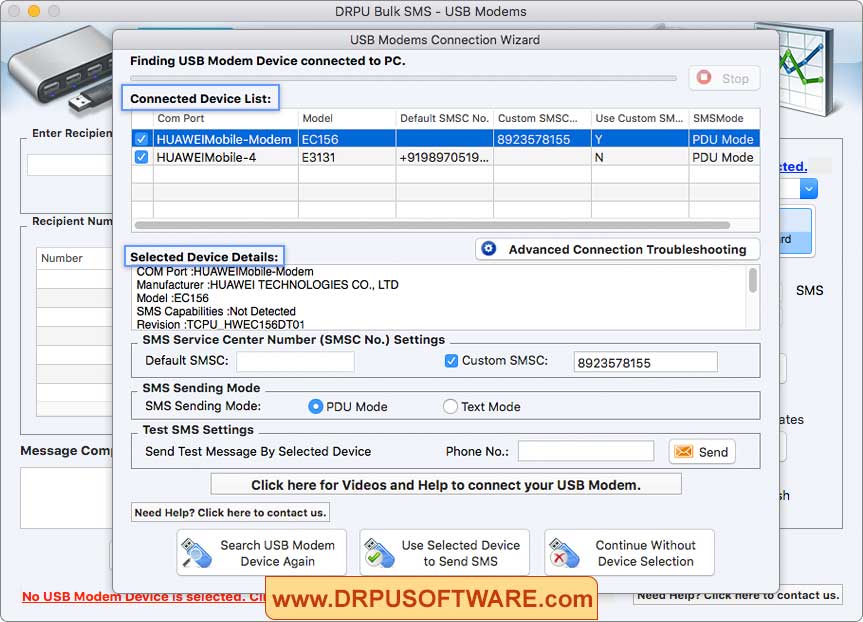Click the chart icon in the main window
The image size is (863, 622).
[x=804, y=68]
